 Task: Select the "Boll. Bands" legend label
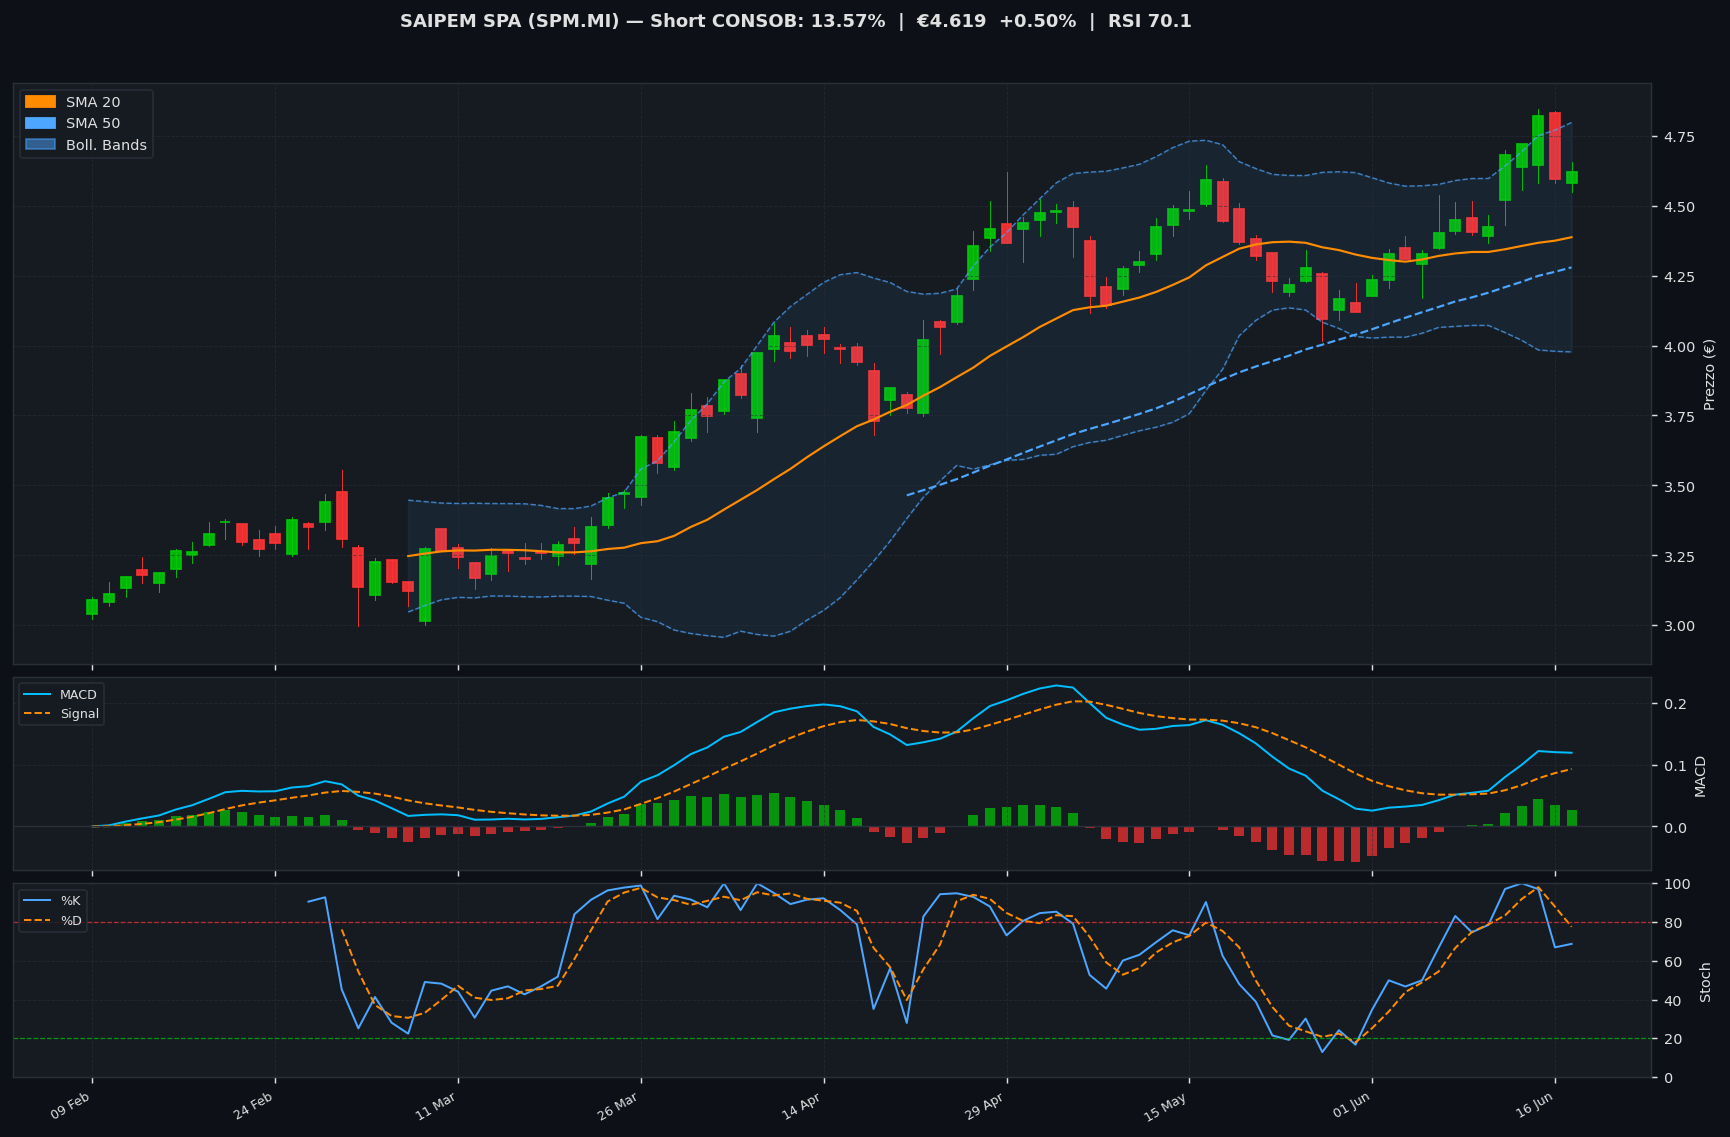coord(106,145)
